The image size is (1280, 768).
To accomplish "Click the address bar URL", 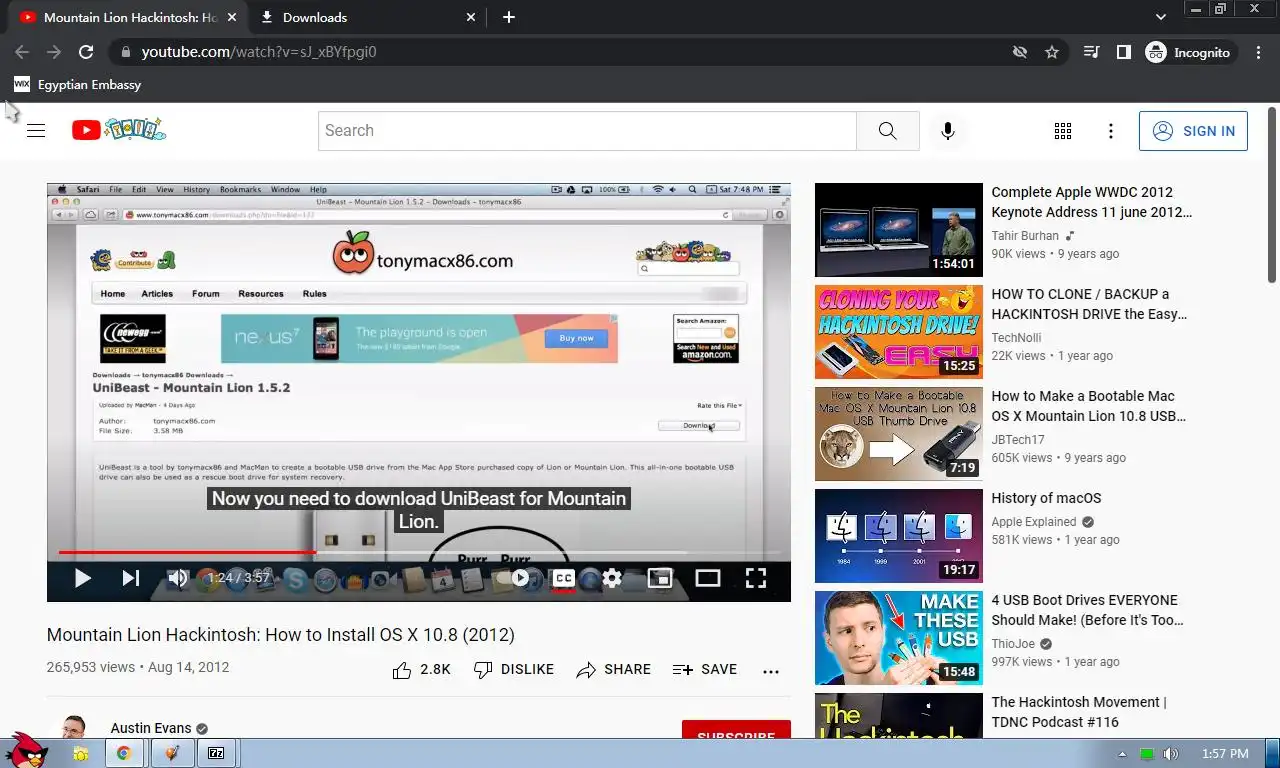I will [x=259, y=52].
